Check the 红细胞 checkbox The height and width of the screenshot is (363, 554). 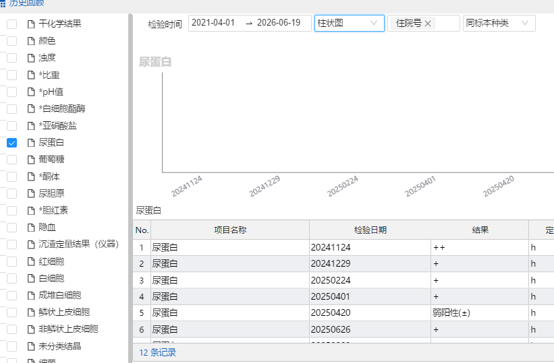coord(12,262)
